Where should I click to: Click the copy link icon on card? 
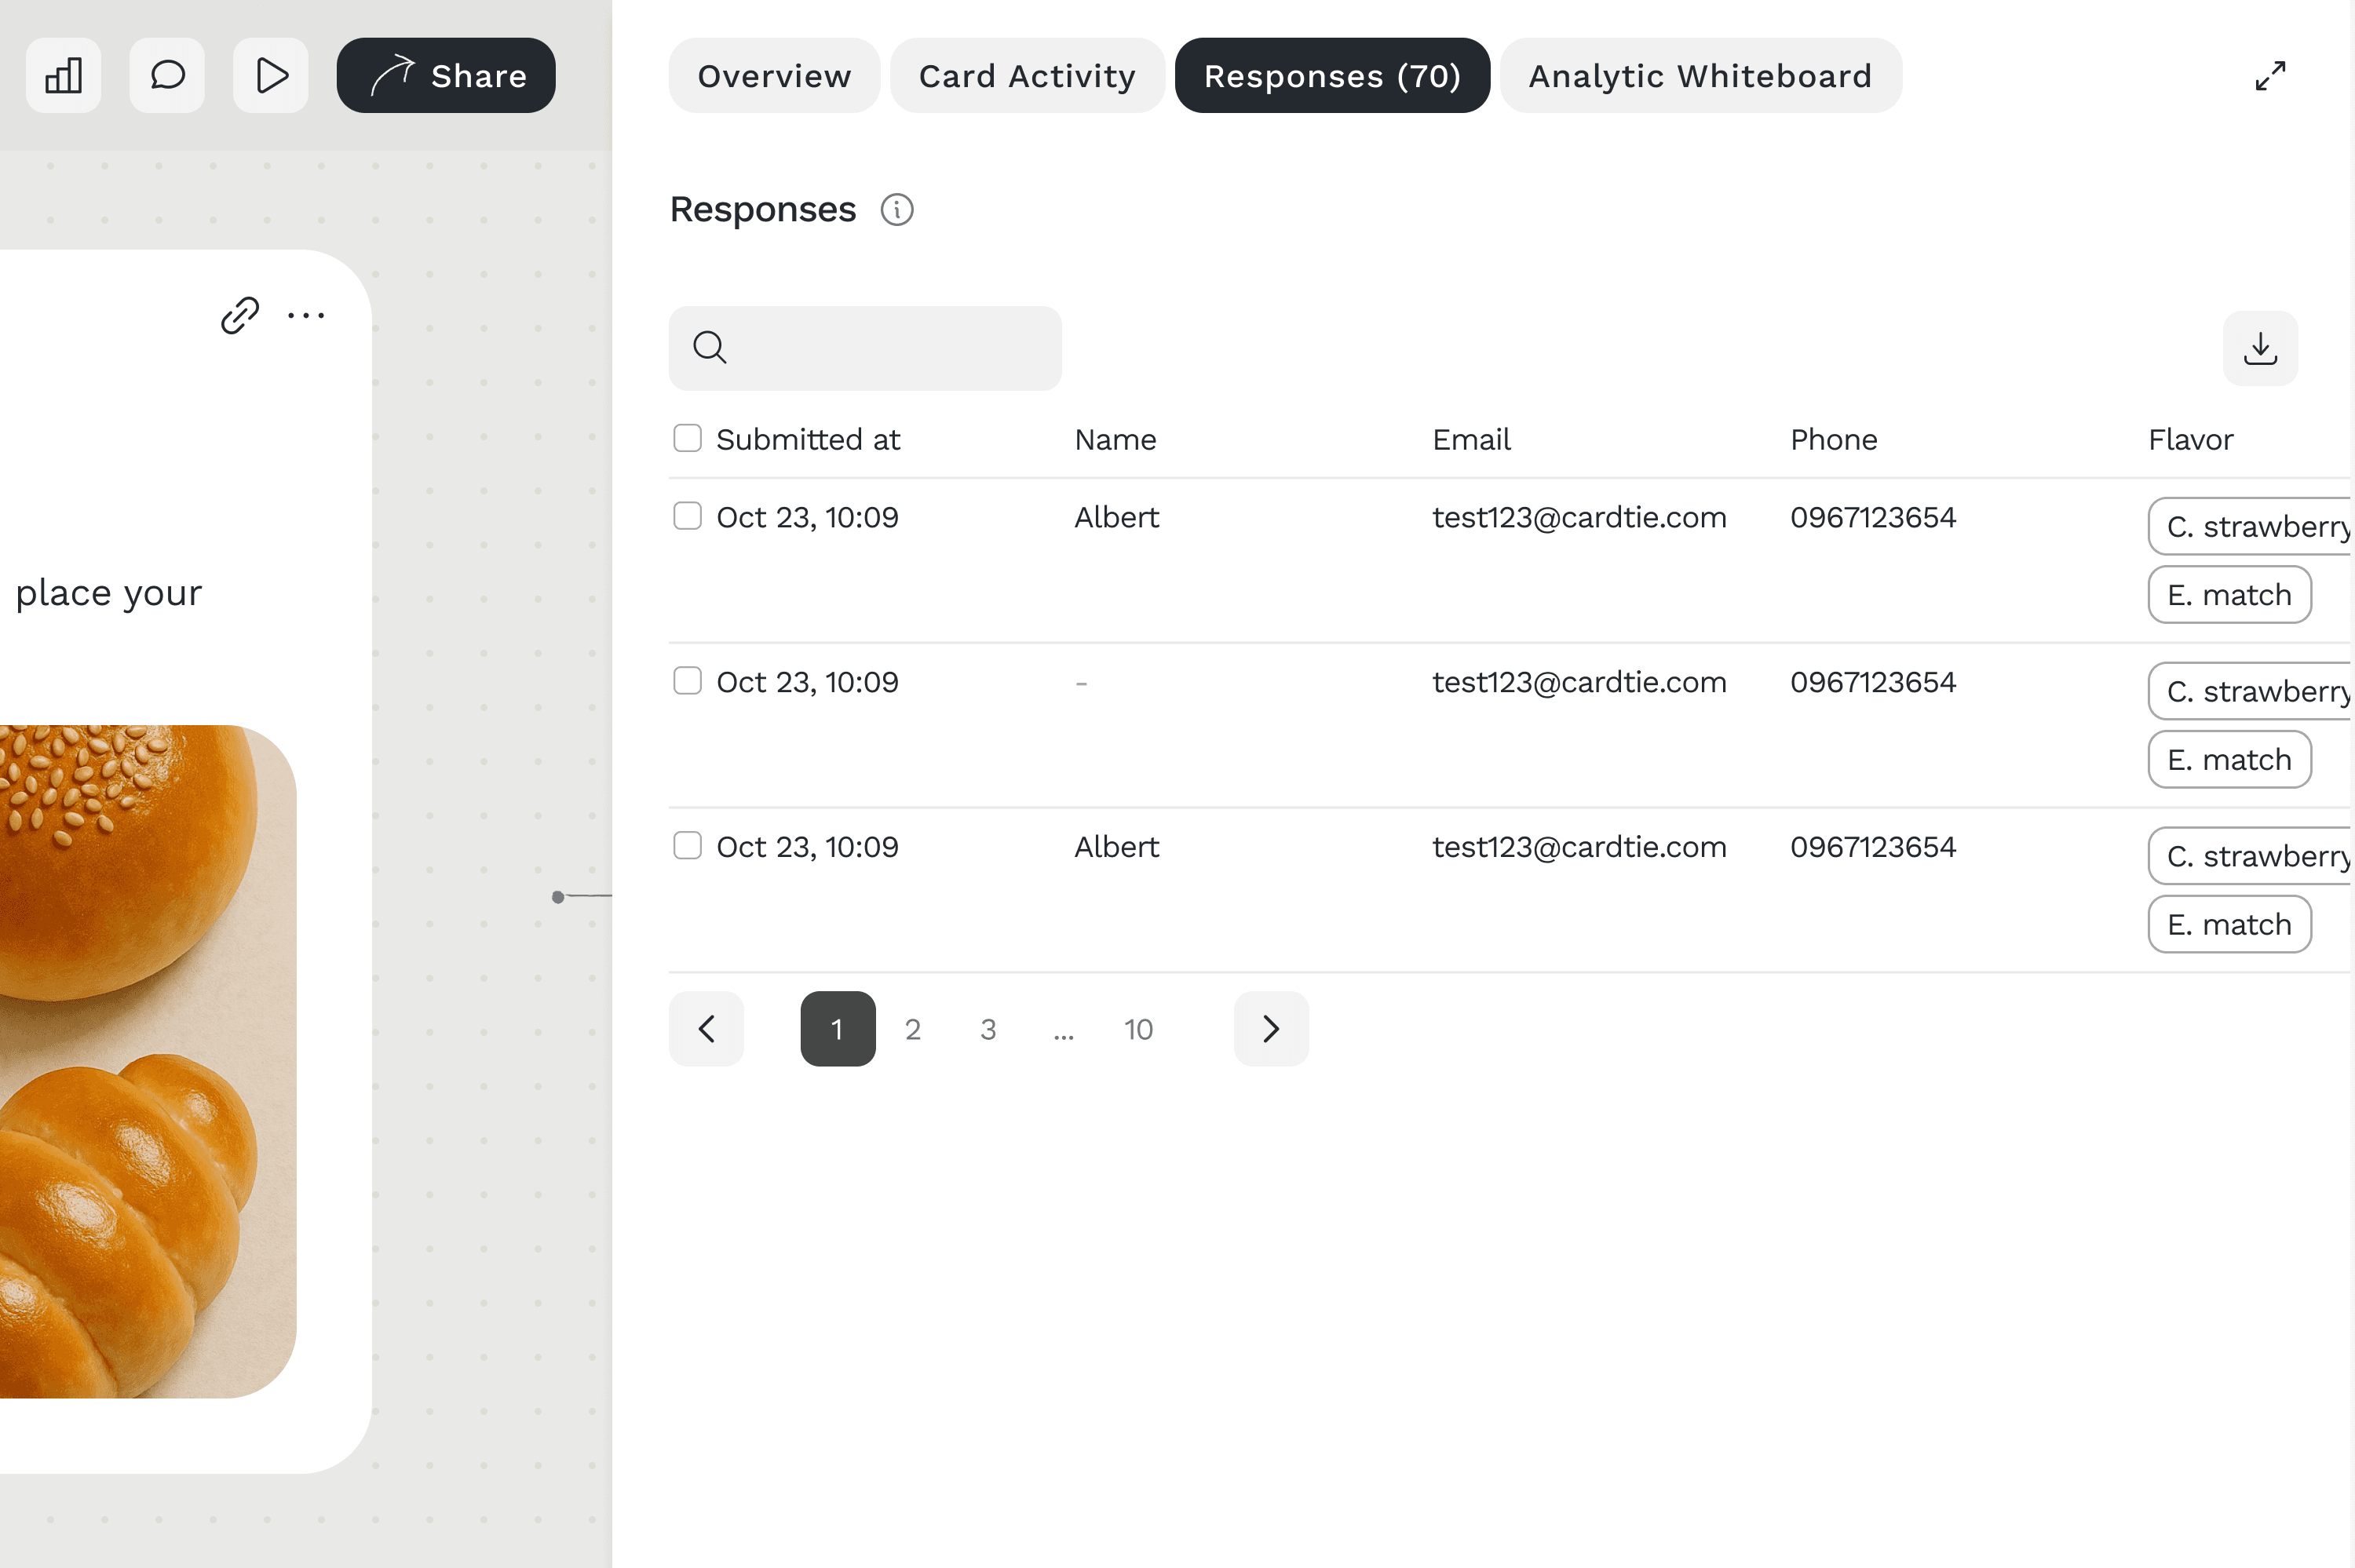click(240, 315)
